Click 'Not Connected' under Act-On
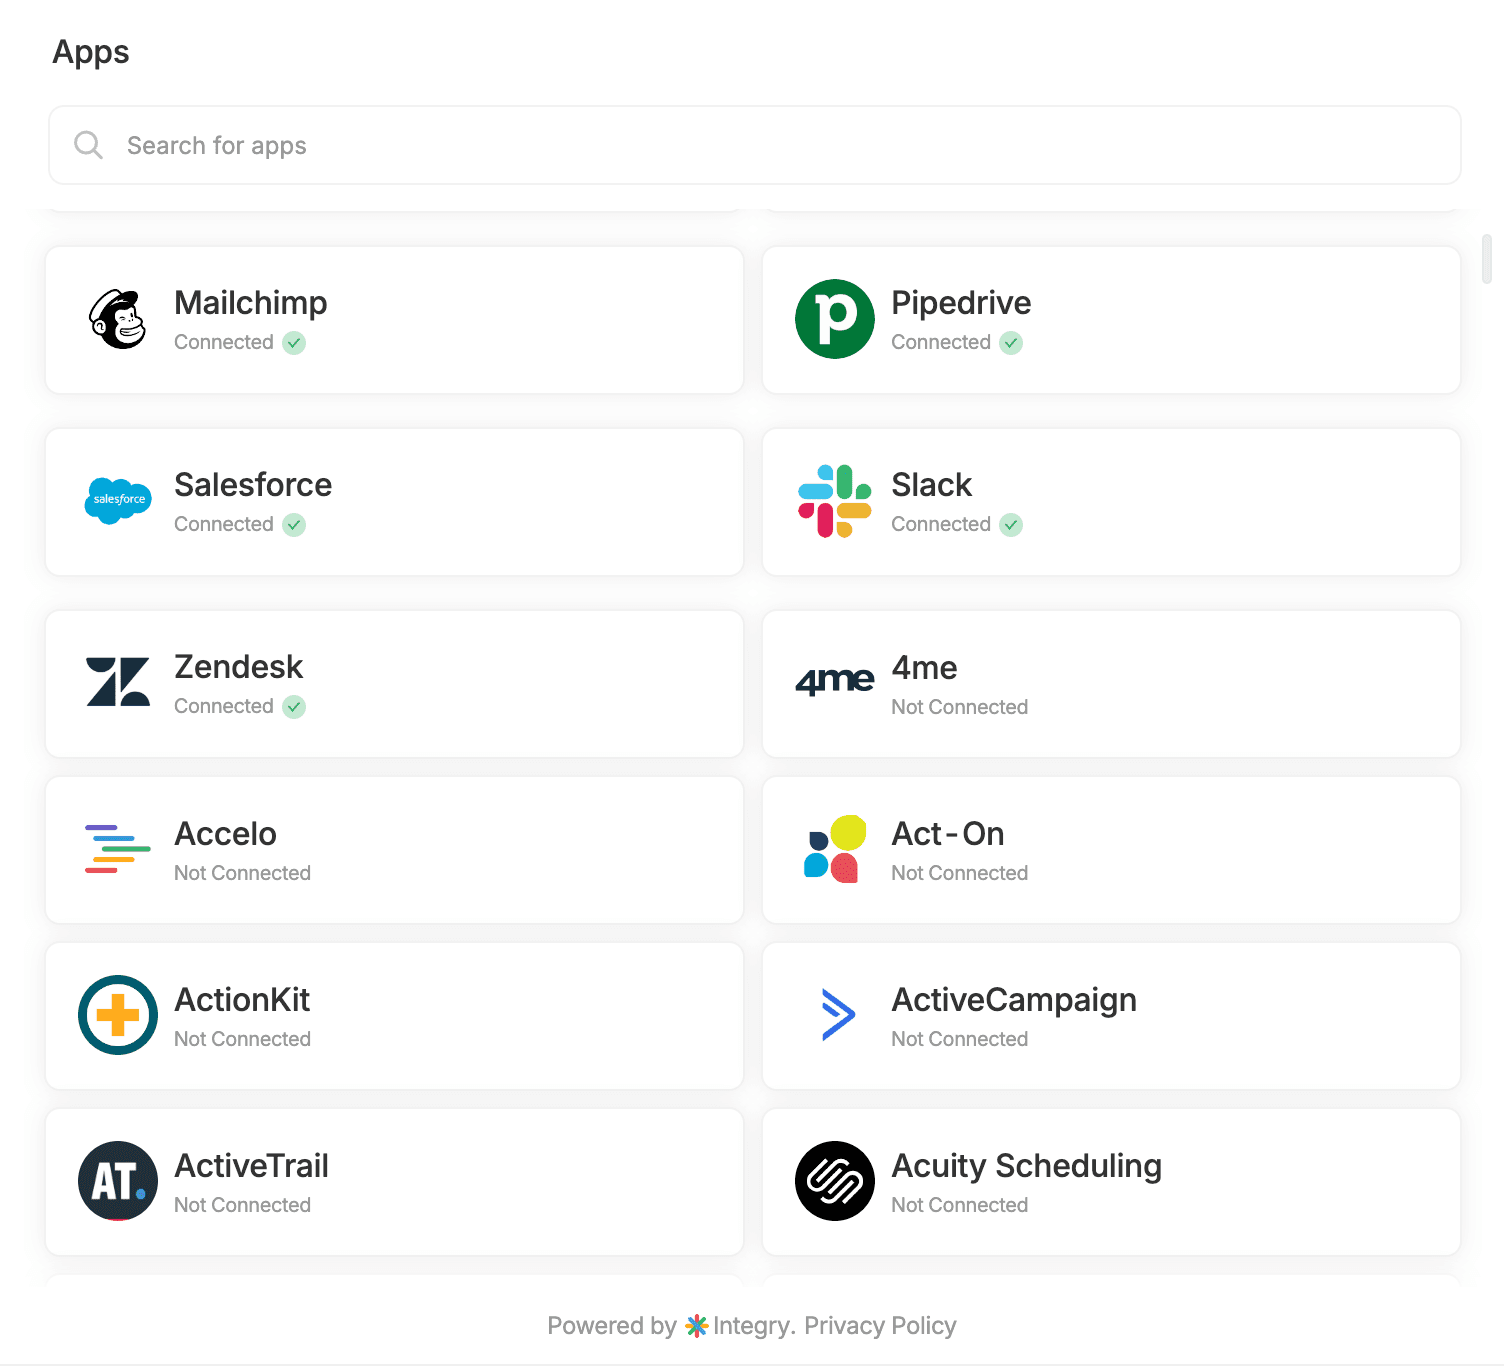Screen dimensions: 1504x1366 pyautogui.click(x=959, y=873)
